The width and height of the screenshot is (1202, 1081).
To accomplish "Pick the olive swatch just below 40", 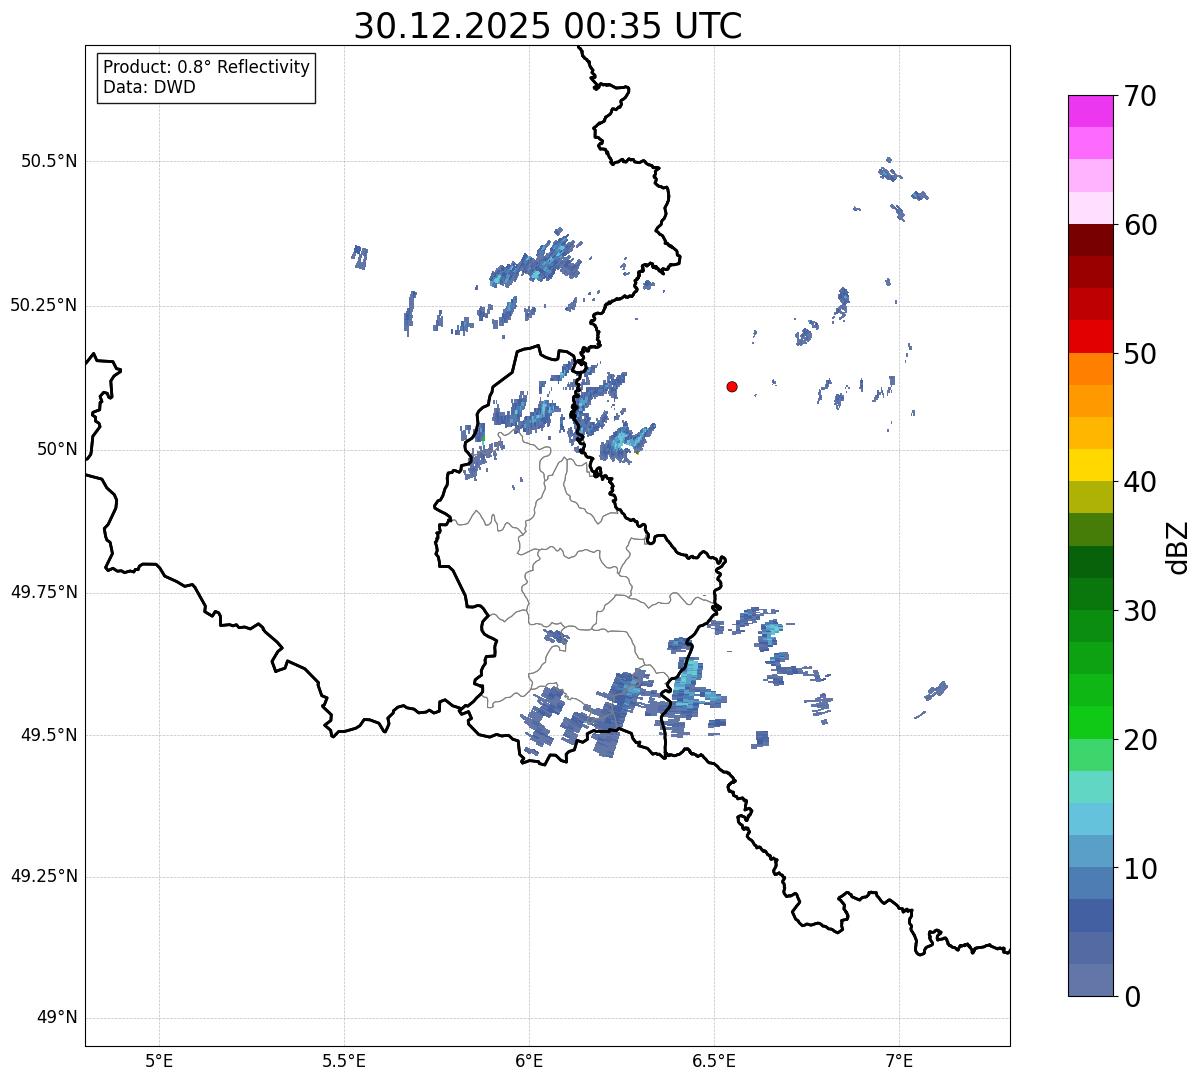I will tap(1090, 497).
